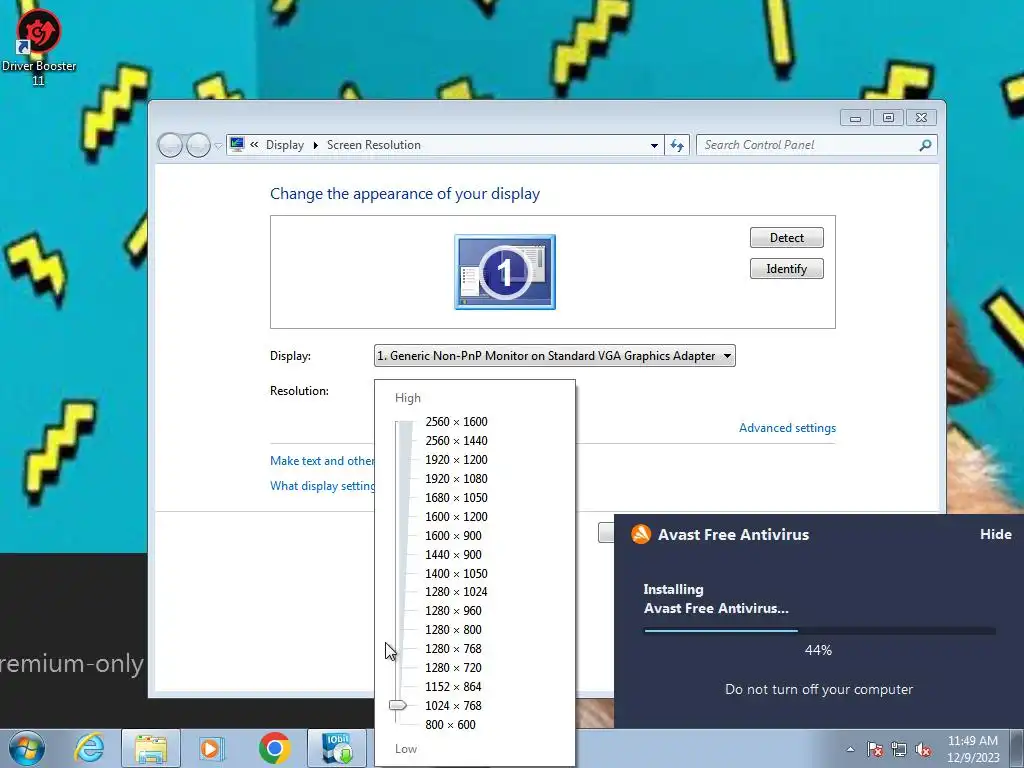Screen dimensions: 1024x768
Task: Select 800 × 600 resolution
Action: 451,724
